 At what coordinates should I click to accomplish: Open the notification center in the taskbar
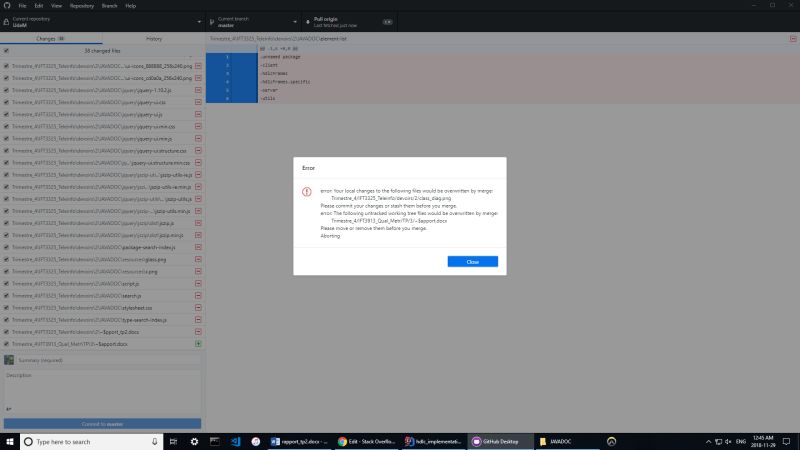(x=786, y=441)
